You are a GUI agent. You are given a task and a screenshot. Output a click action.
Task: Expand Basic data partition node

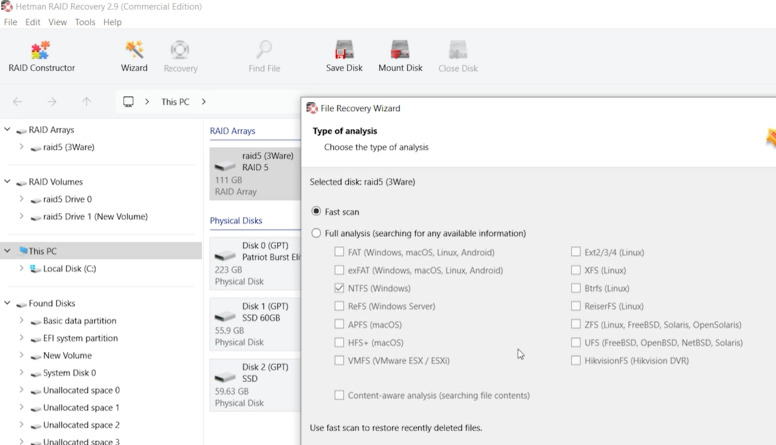[21, 320]
